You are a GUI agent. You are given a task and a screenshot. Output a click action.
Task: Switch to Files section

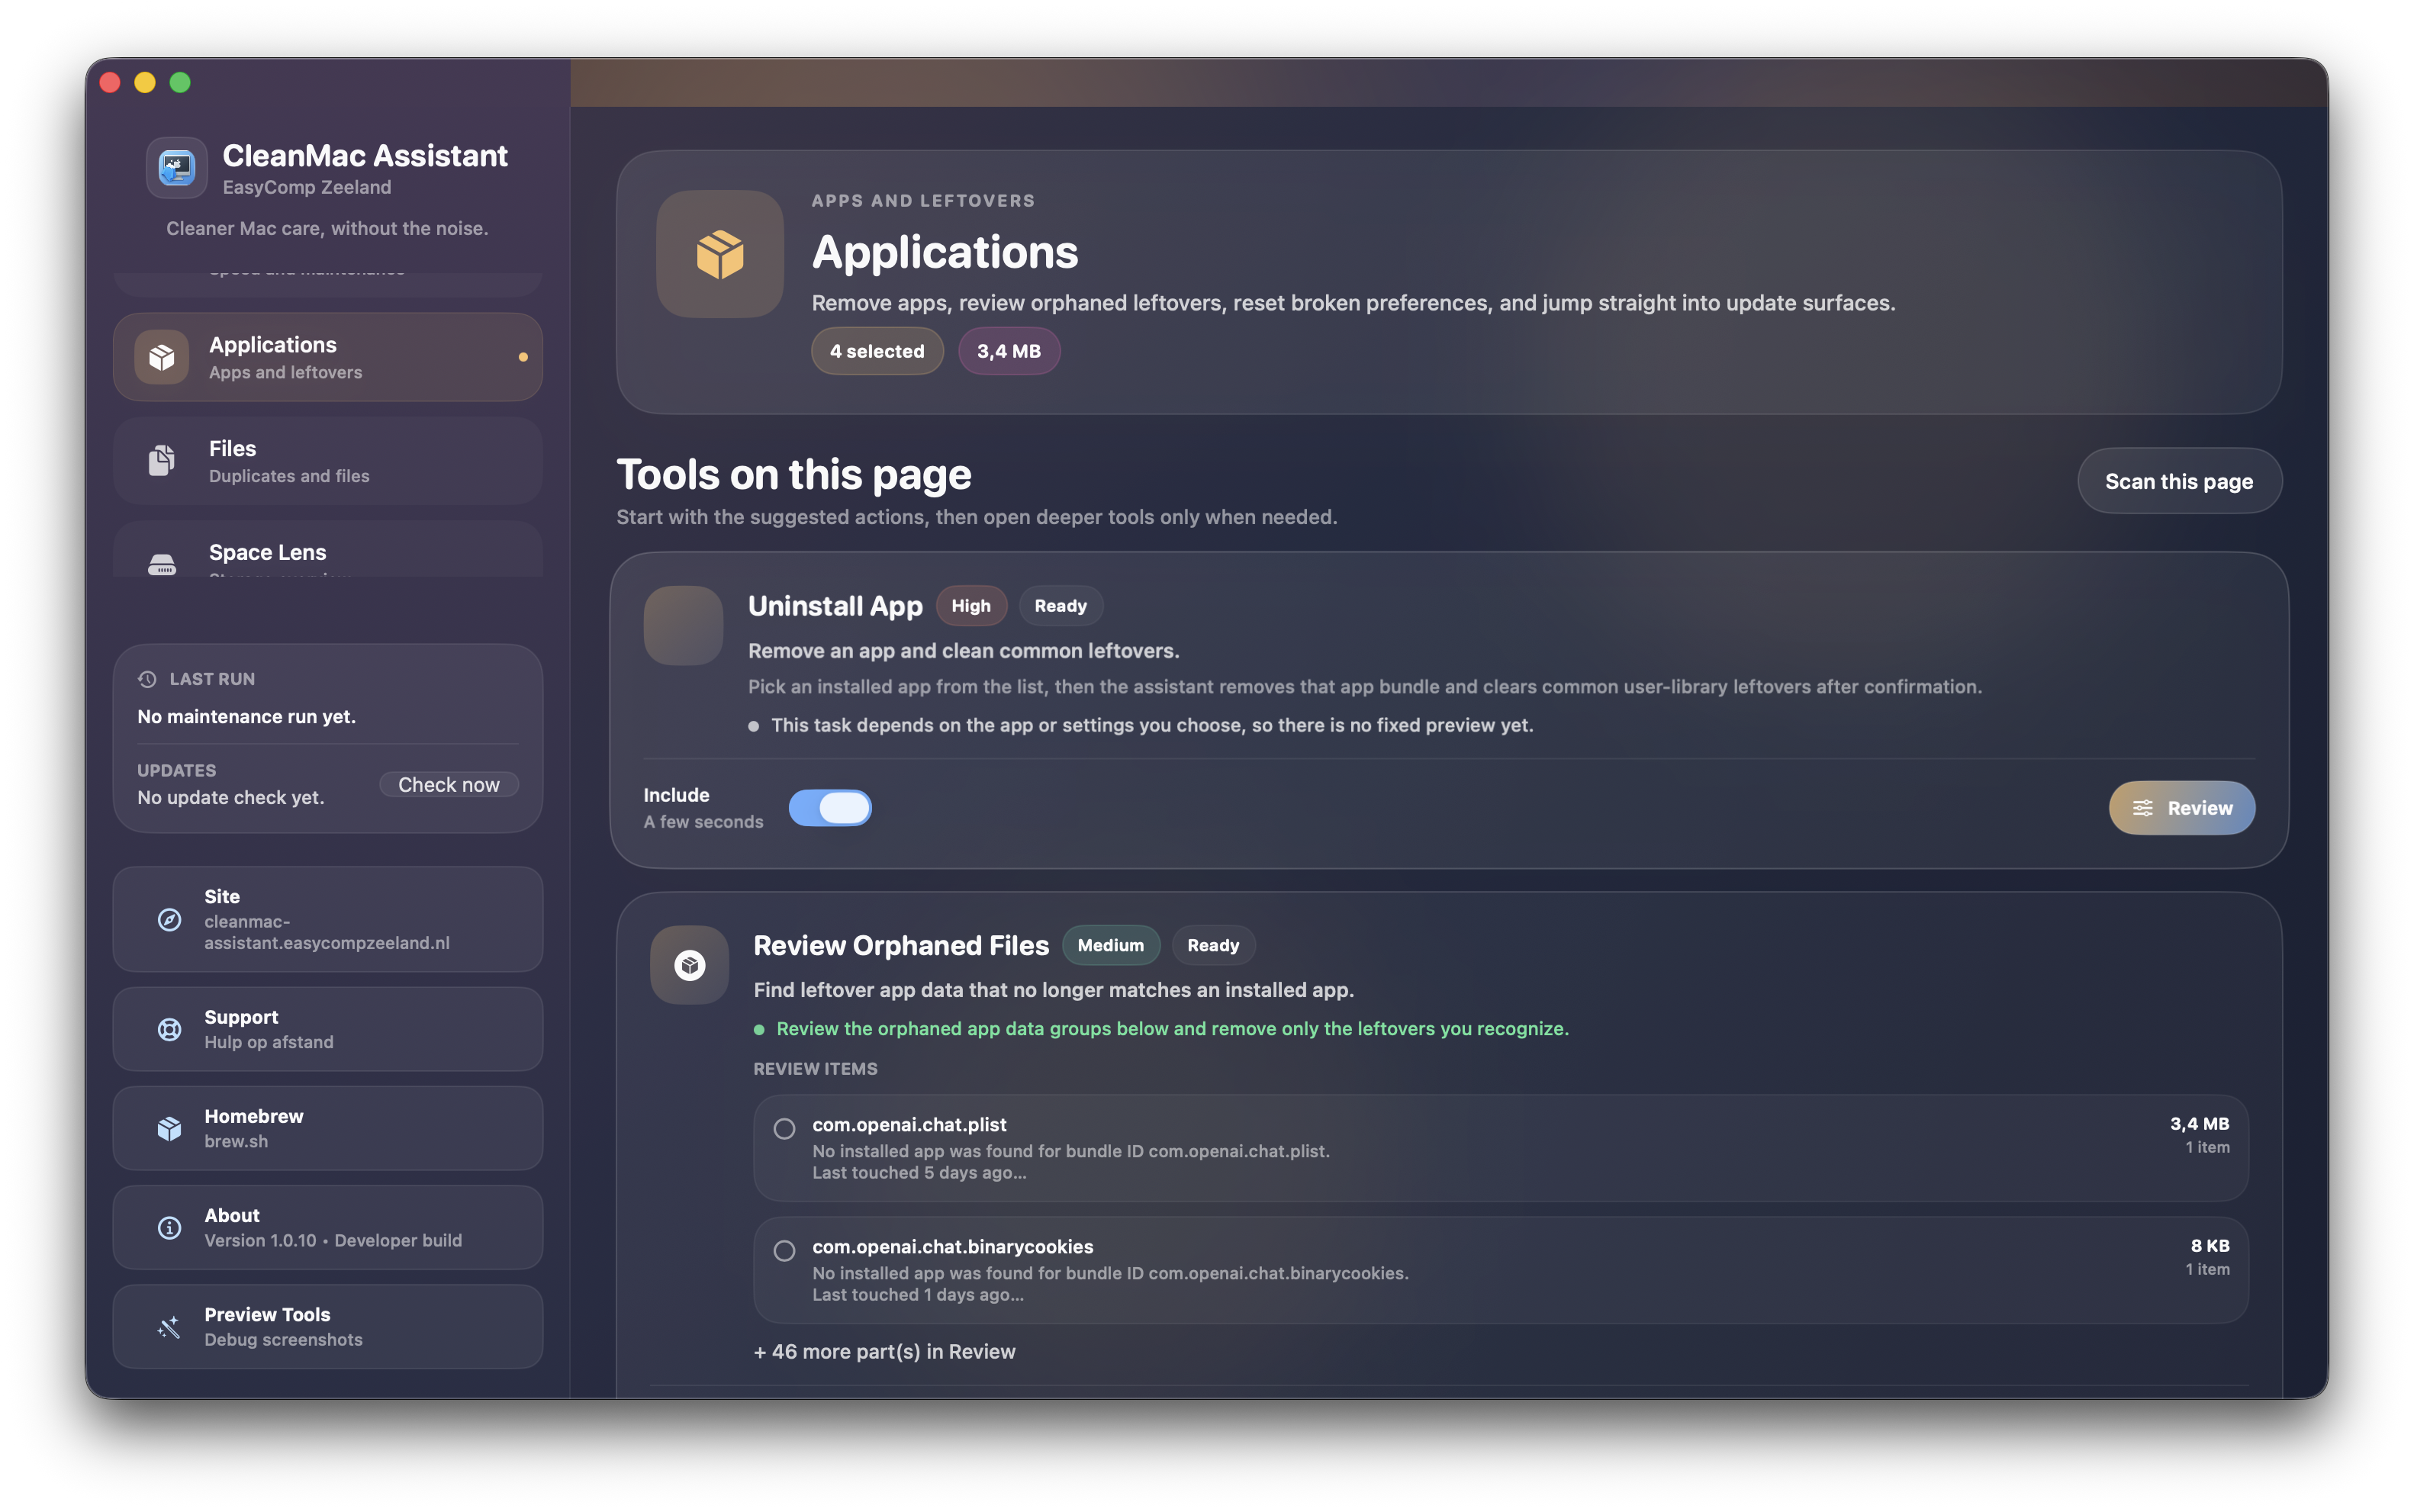[x=327, y=460]
